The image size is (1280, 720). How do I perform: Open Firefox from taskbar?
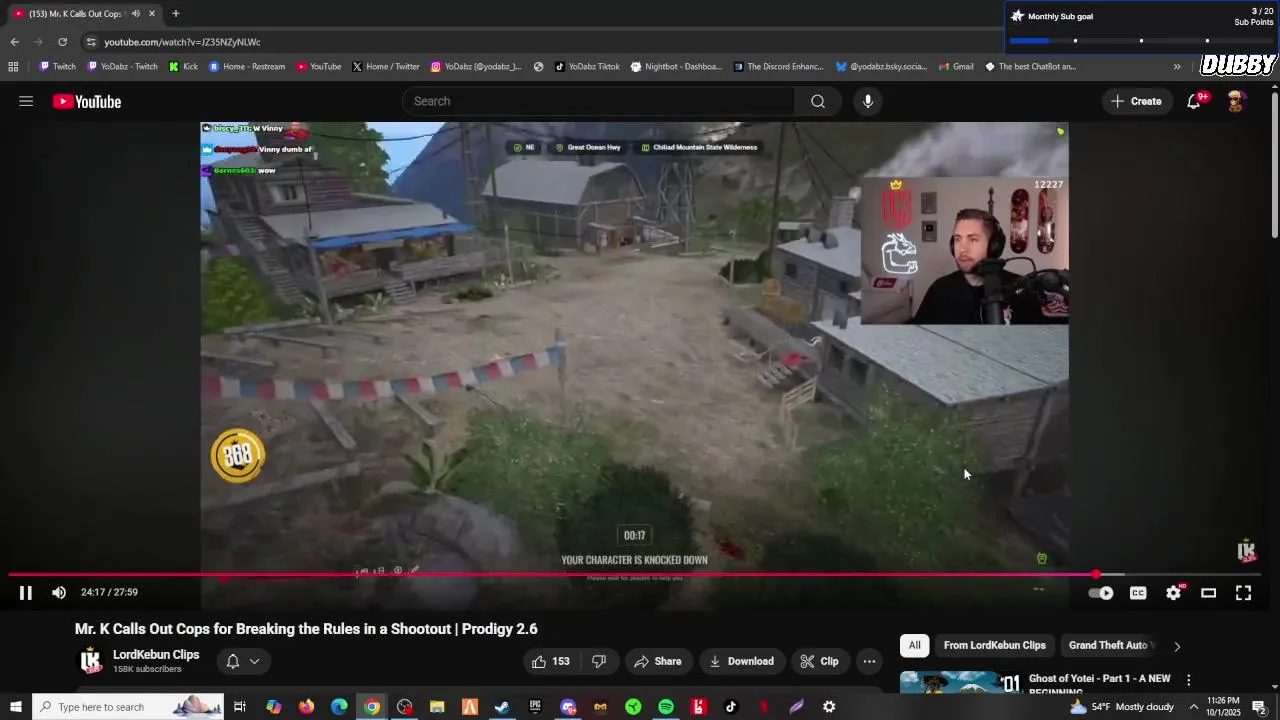[306, 707]
